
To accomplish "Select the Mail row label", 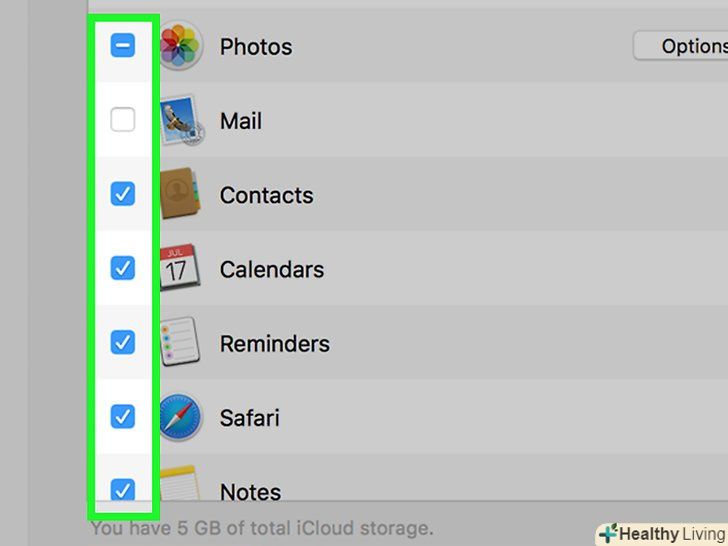I will tap(241, 121).
